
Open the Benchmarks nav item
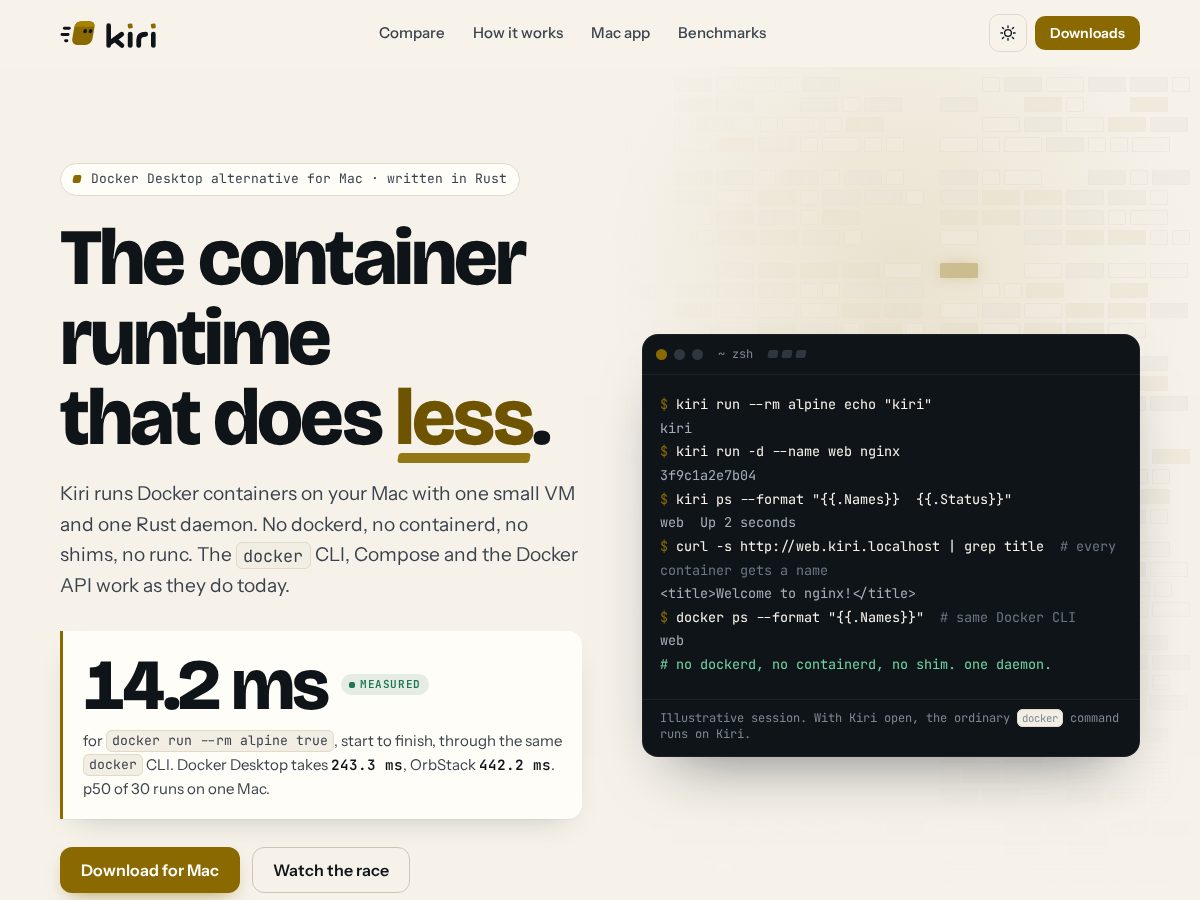pos(722,33)
